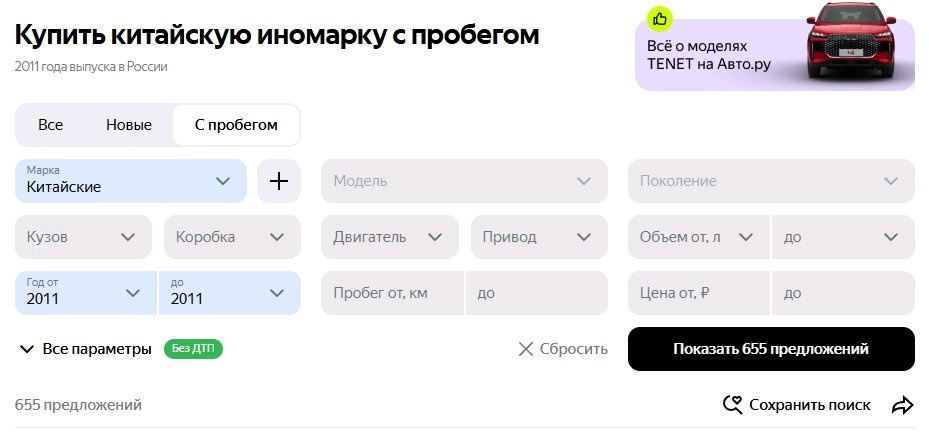Click Показать 655 предложений button

[x=771, y=349]
